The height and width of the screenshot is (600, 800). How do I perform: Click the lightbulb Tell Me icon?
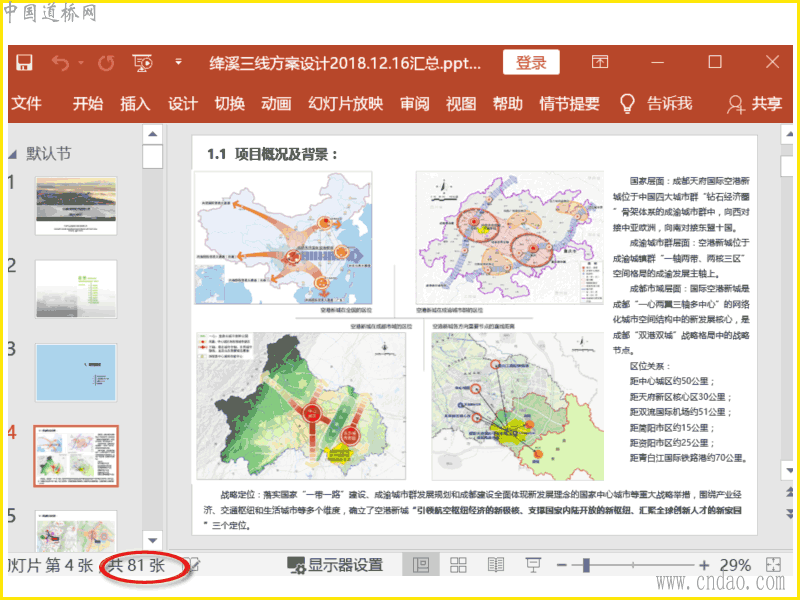click(627, 104)
